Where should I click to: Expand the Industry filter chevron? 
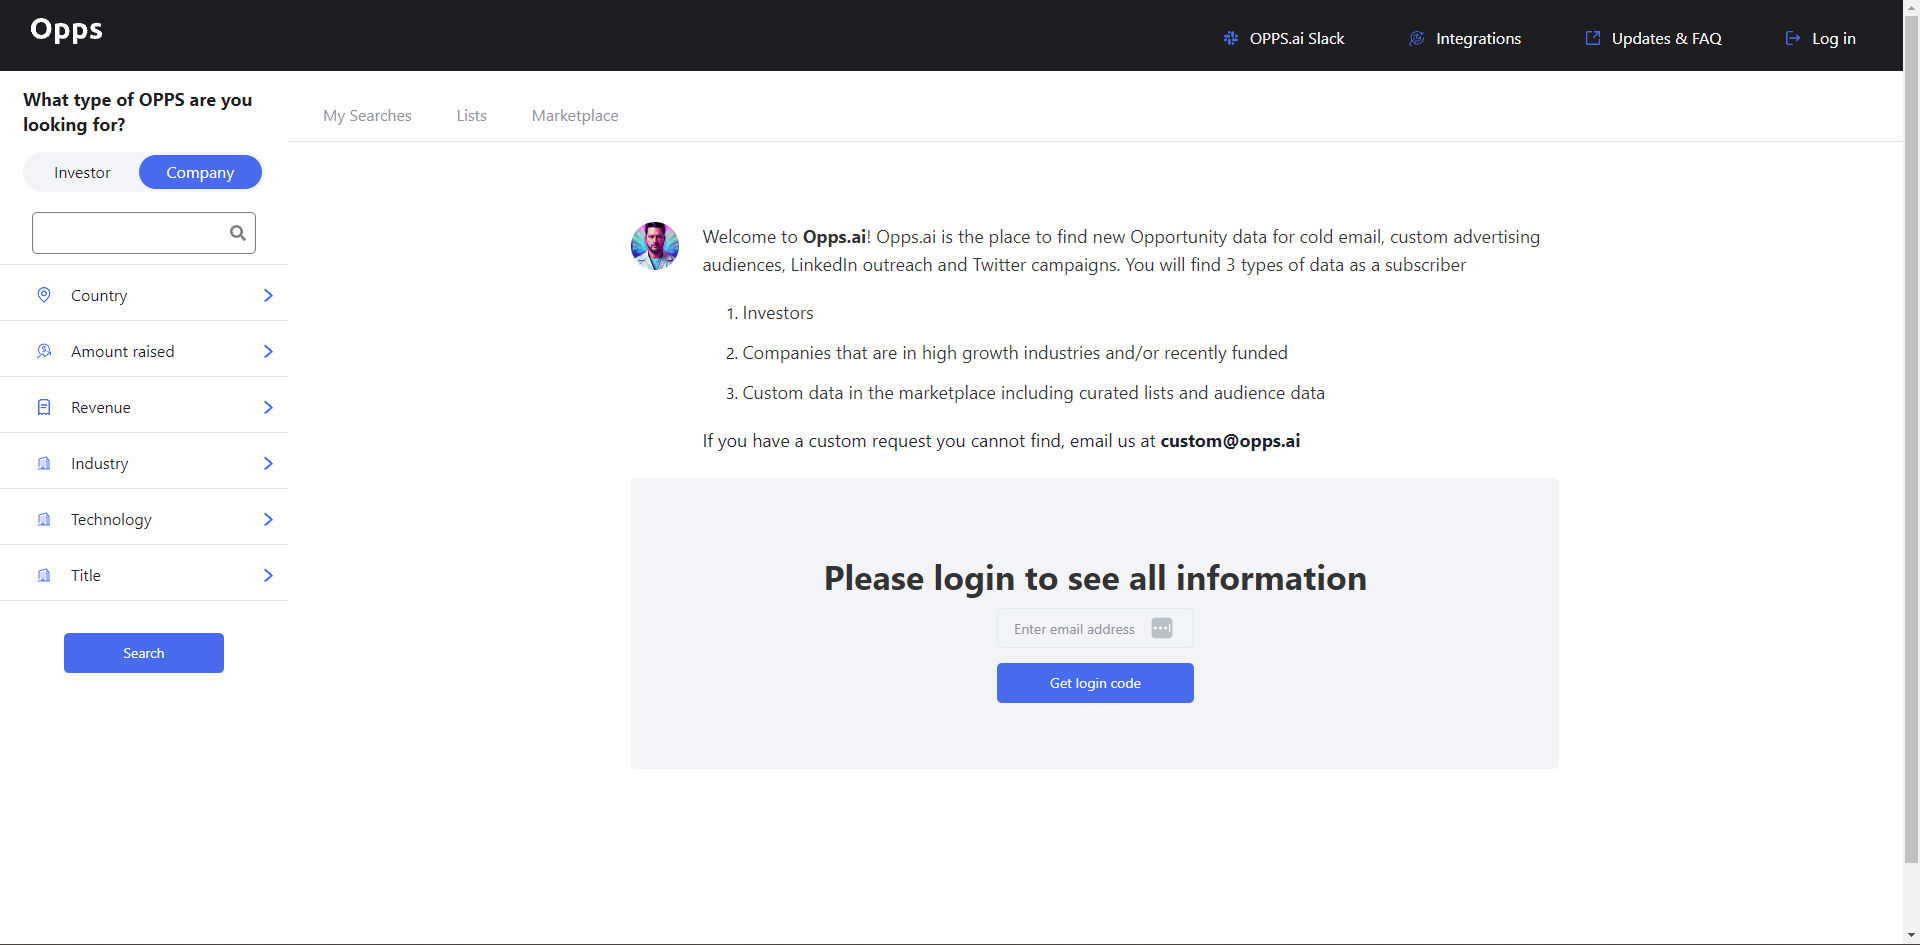pyautogui.click(x=268, y=463)
